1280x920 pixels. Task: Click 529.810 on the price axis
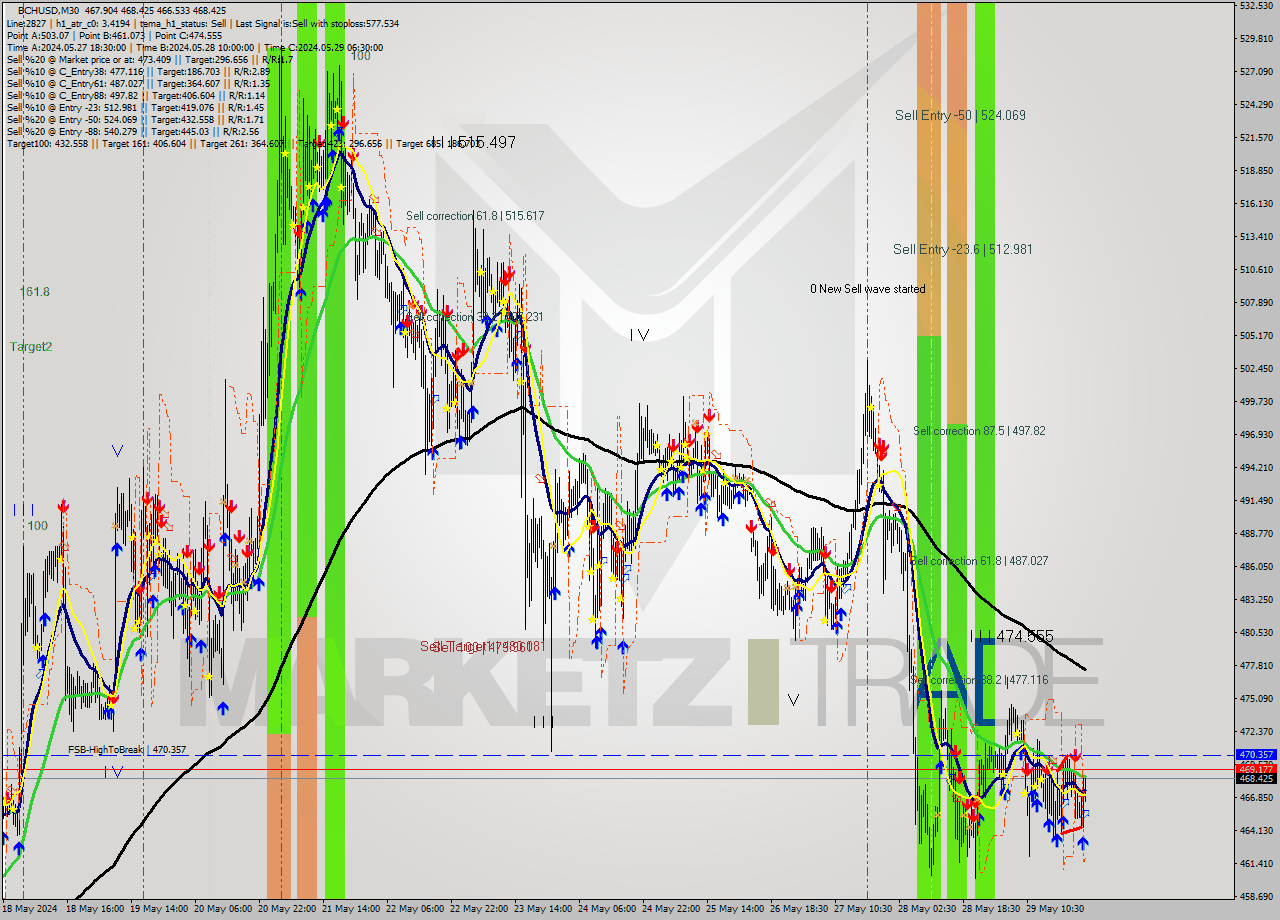click(1256, 39)
